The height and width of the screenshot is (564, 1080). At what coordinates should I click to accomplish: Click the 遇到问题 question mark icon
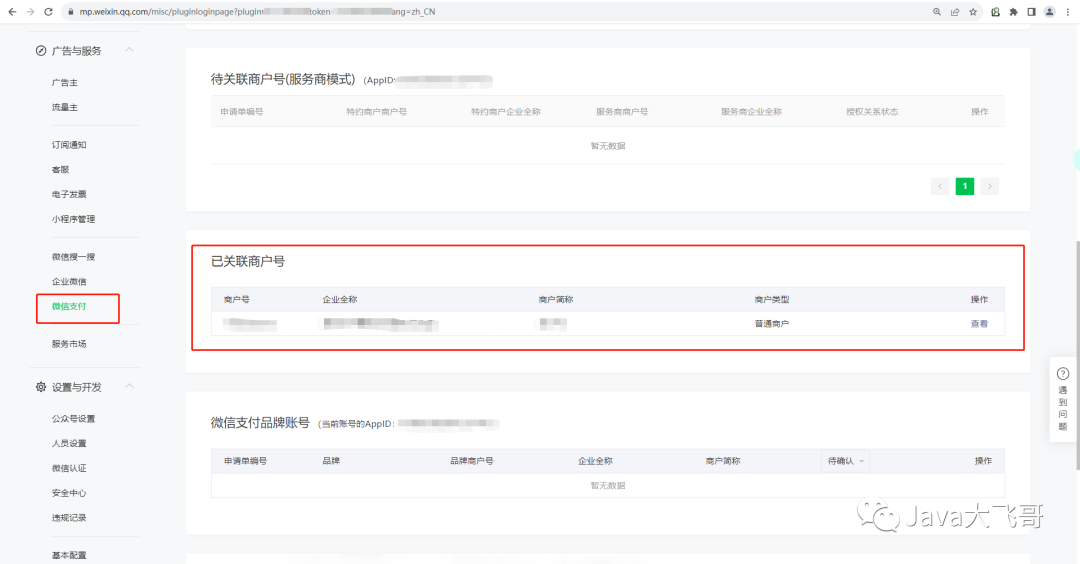(1063, 374)
